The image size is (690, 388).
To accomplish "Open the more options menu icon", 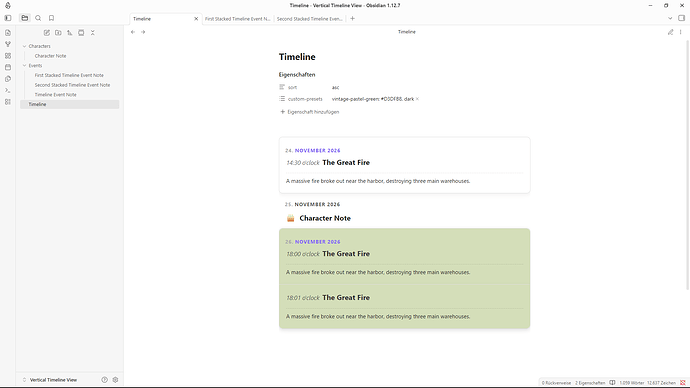I will pyautogui.click(x=680, y=32).
